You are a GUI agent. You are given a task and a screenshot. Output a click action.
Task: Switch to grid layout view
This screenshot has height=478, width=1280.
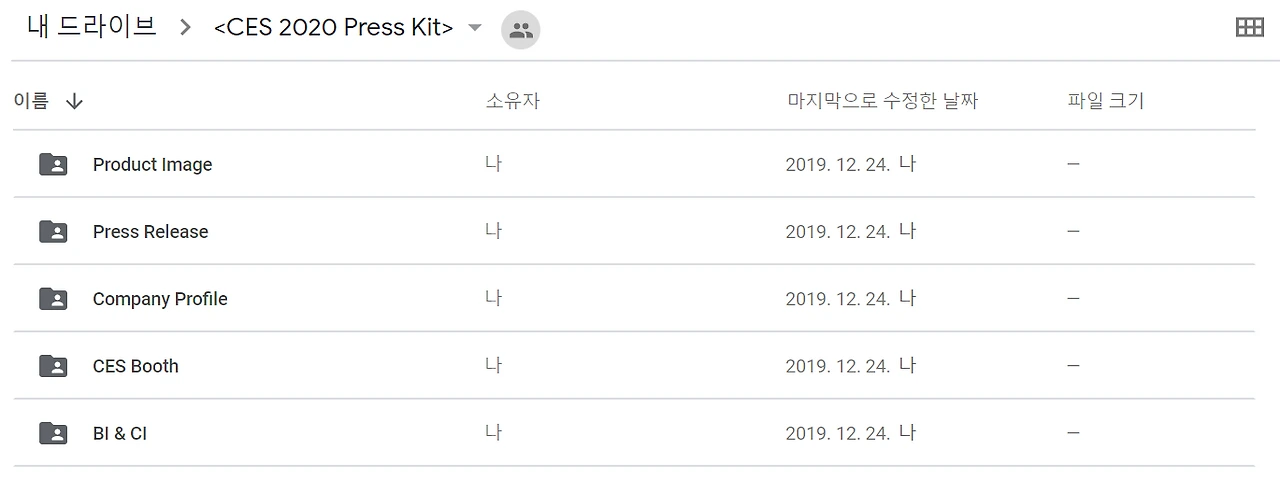(x=1249, y=28)
